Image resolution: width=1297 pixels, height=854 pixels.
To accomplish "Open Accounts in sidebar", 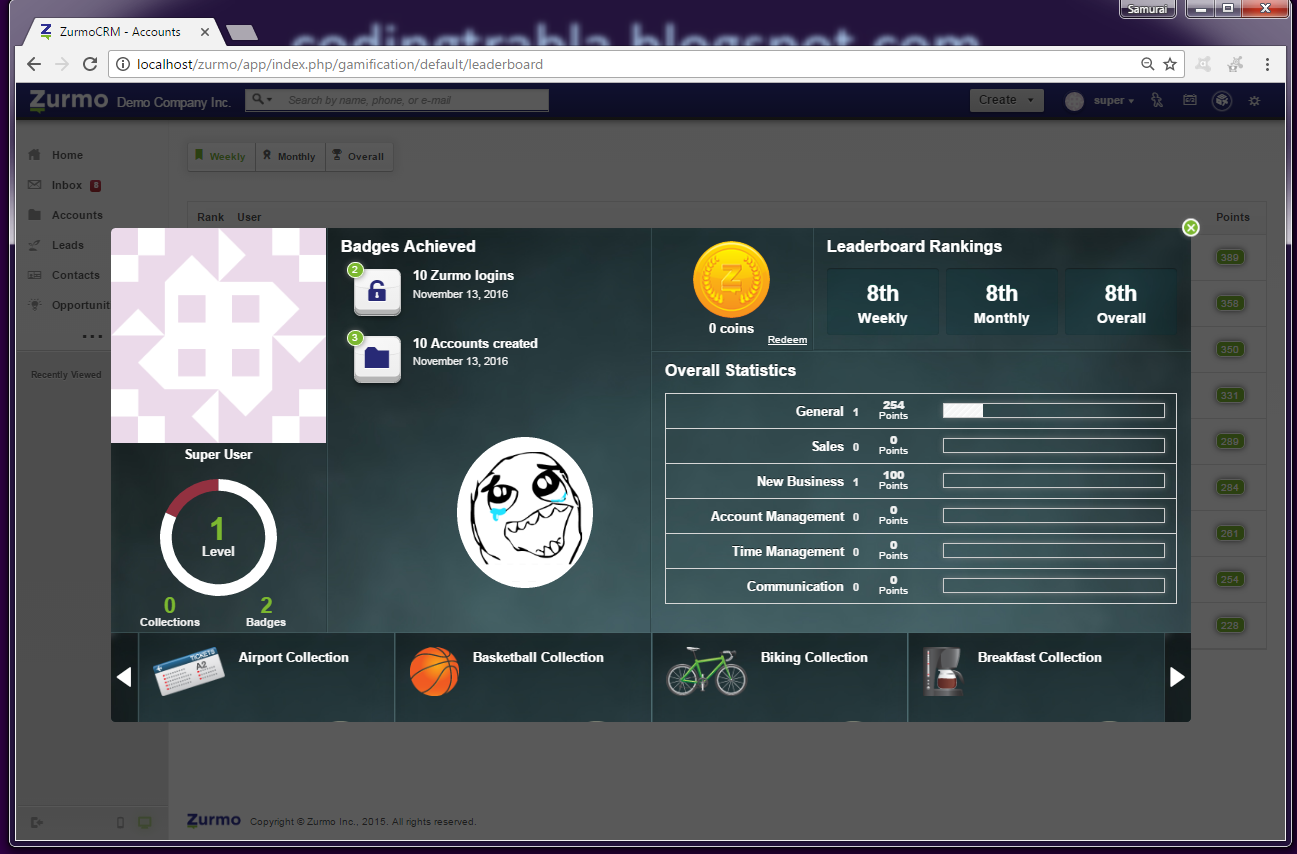I will coord(77,215).
